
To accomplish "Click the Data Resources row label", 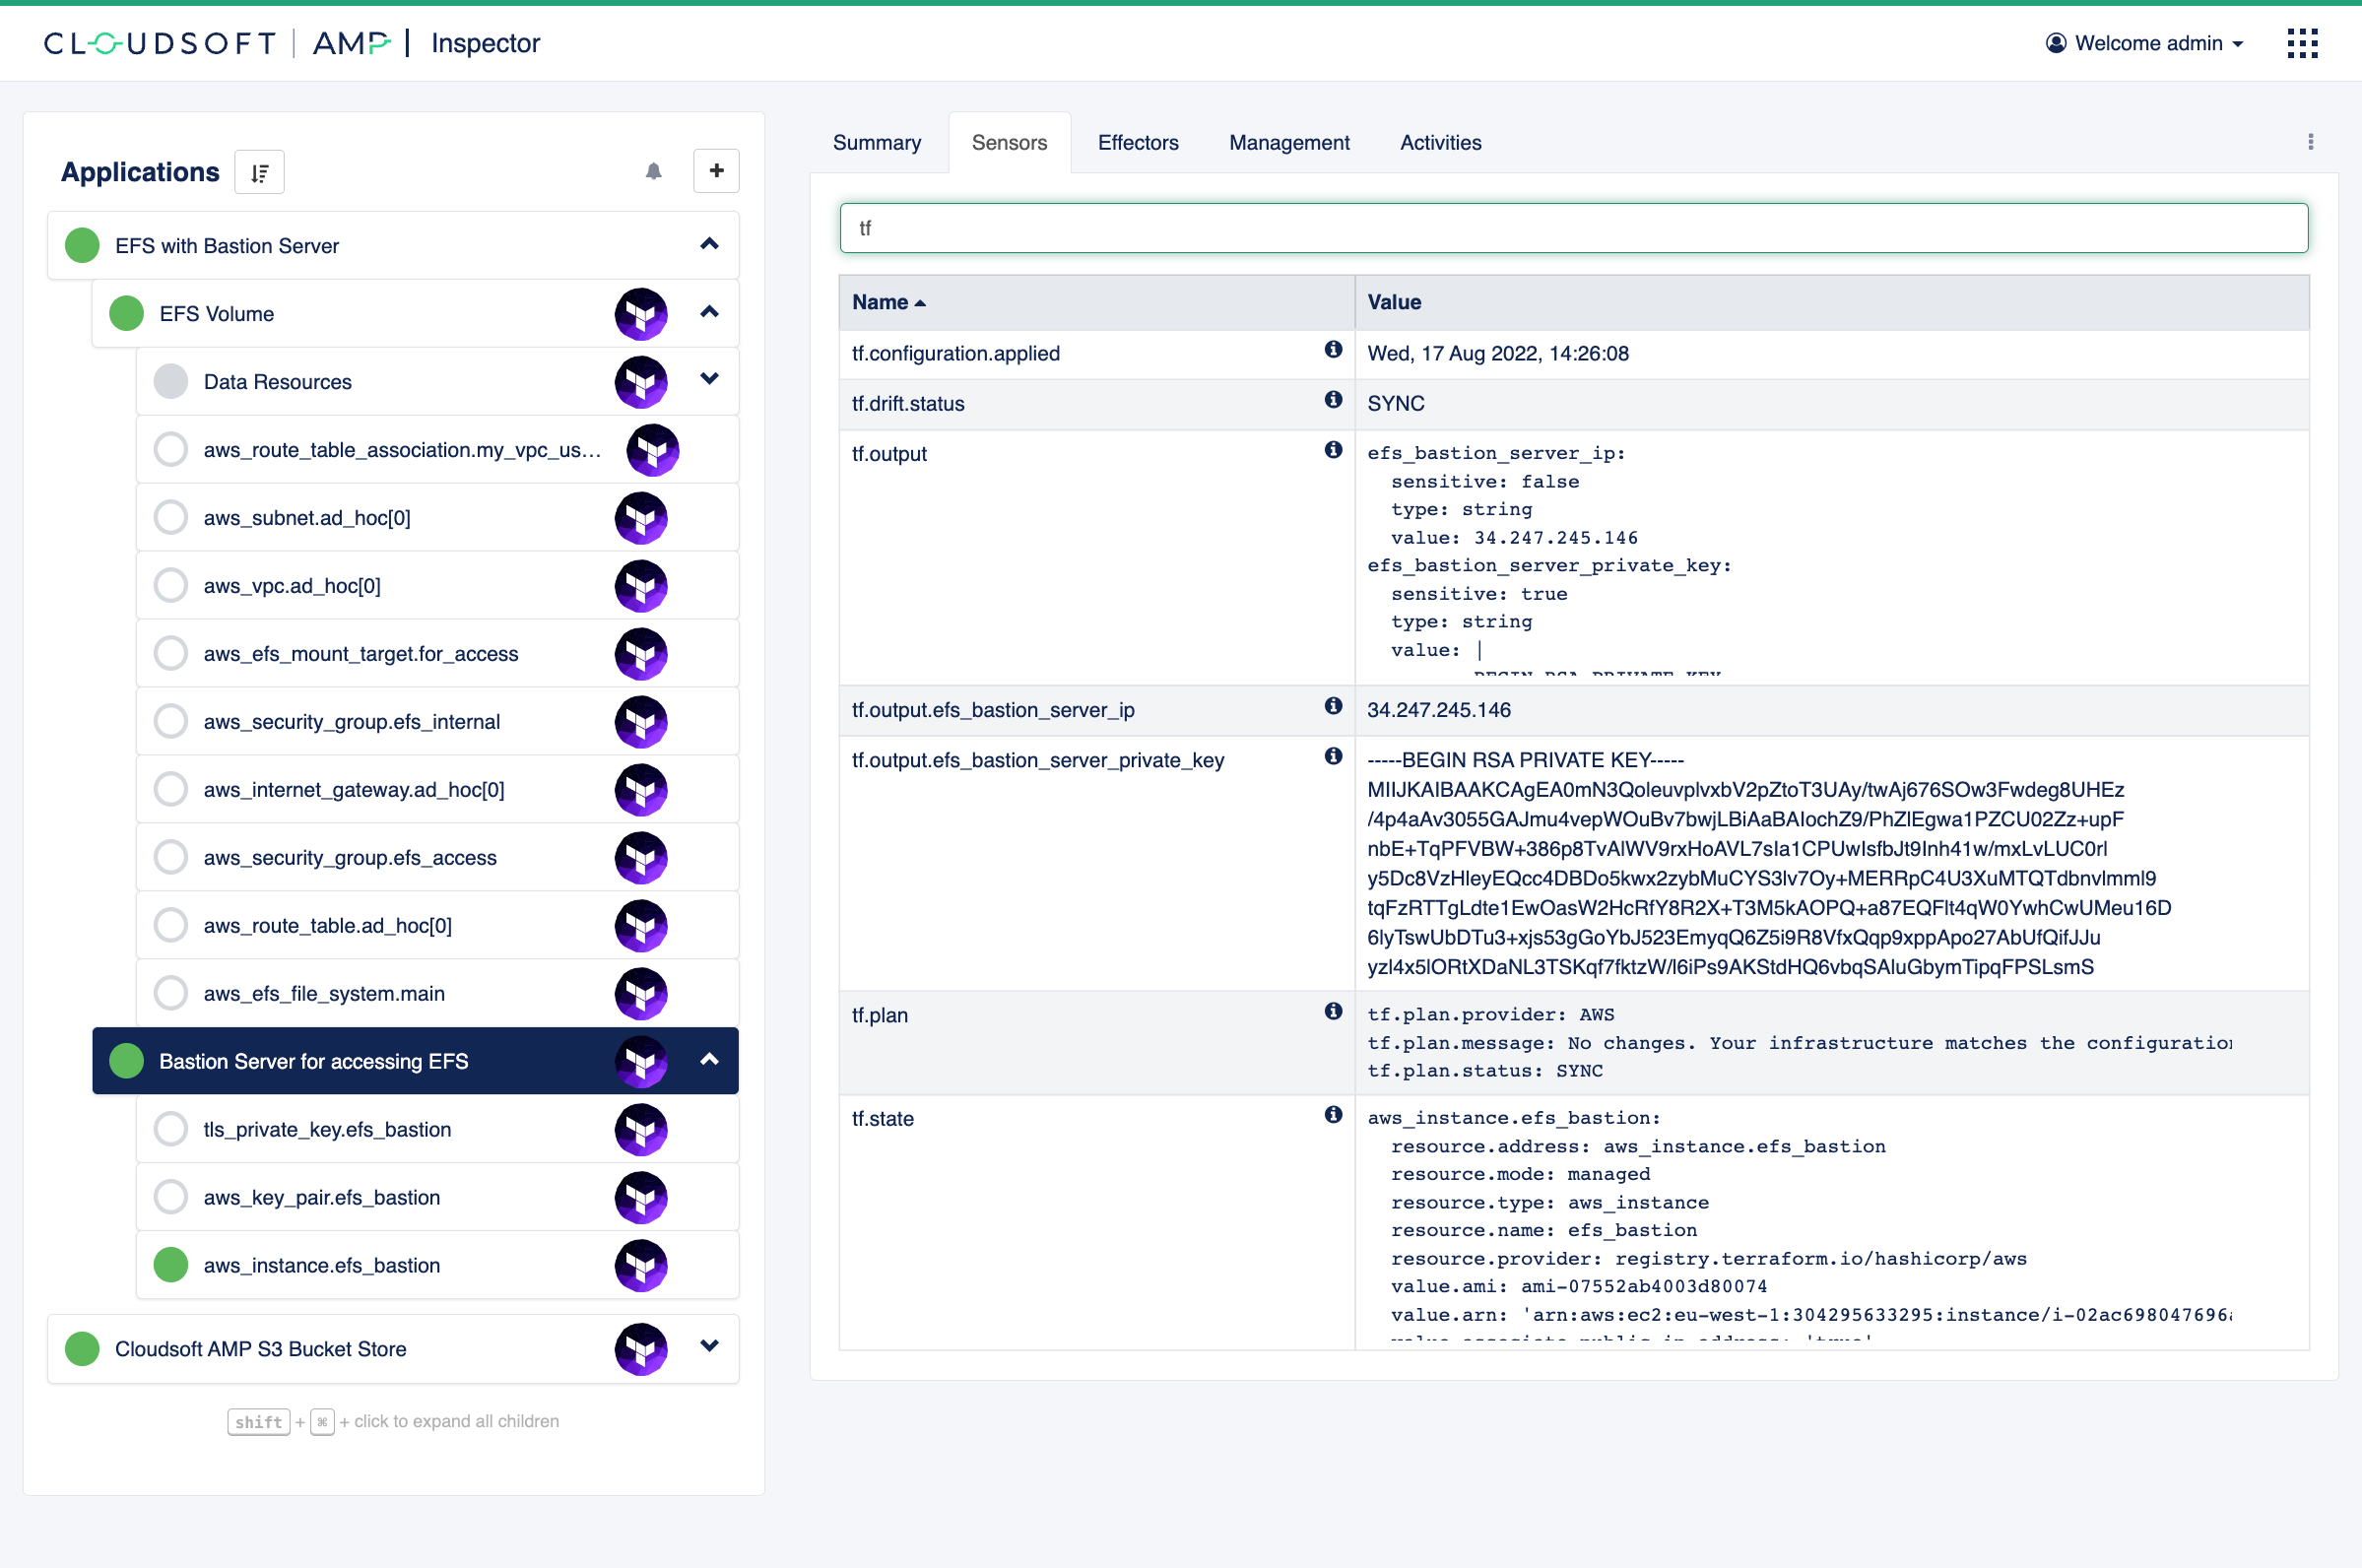I will 278,382.
